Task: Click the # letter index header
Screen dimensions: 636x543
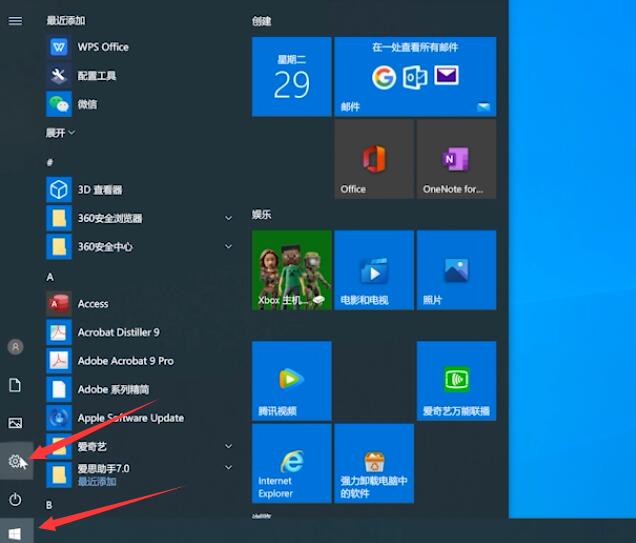Action: (x=50, y=163)
